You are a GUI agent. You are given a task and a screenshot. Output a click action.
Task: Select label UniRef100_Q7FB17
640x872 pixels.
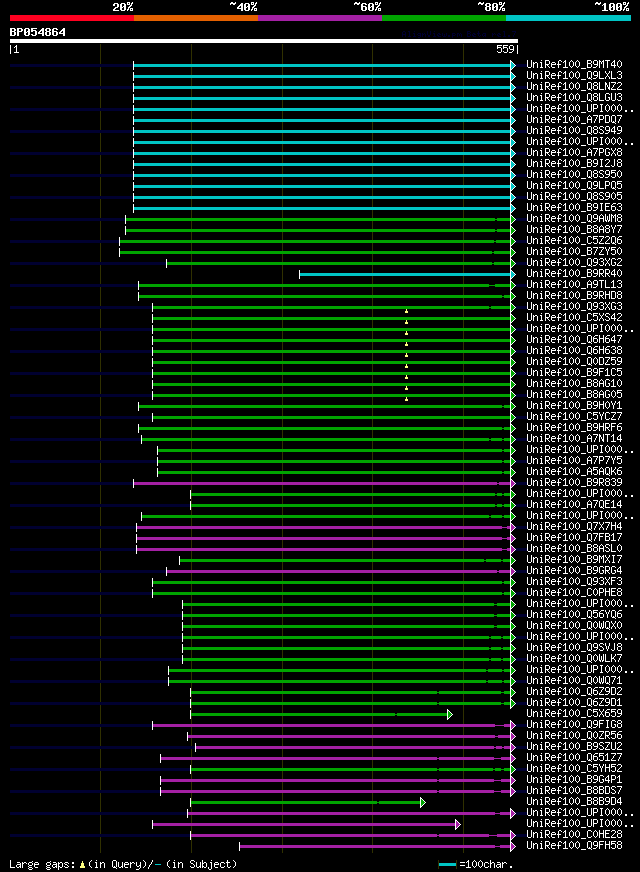pyautogui.click(x=574, y=538)
